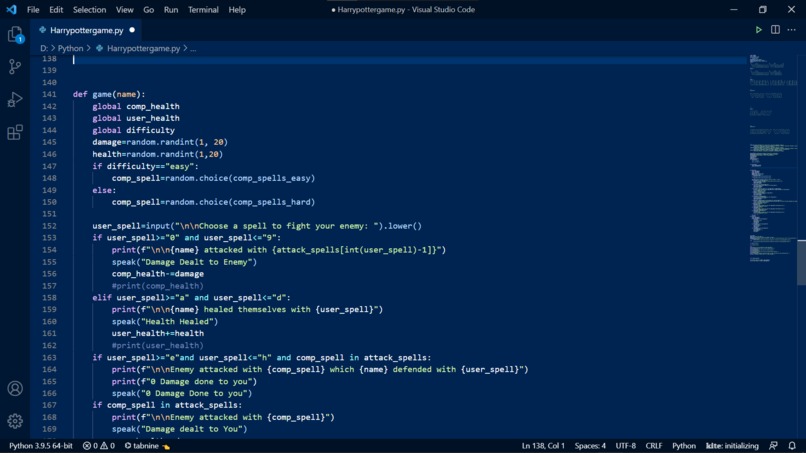Change encoding via UTF-8 indicator
806x453 pixels.
pyautogui.click(x=626, y=446)
